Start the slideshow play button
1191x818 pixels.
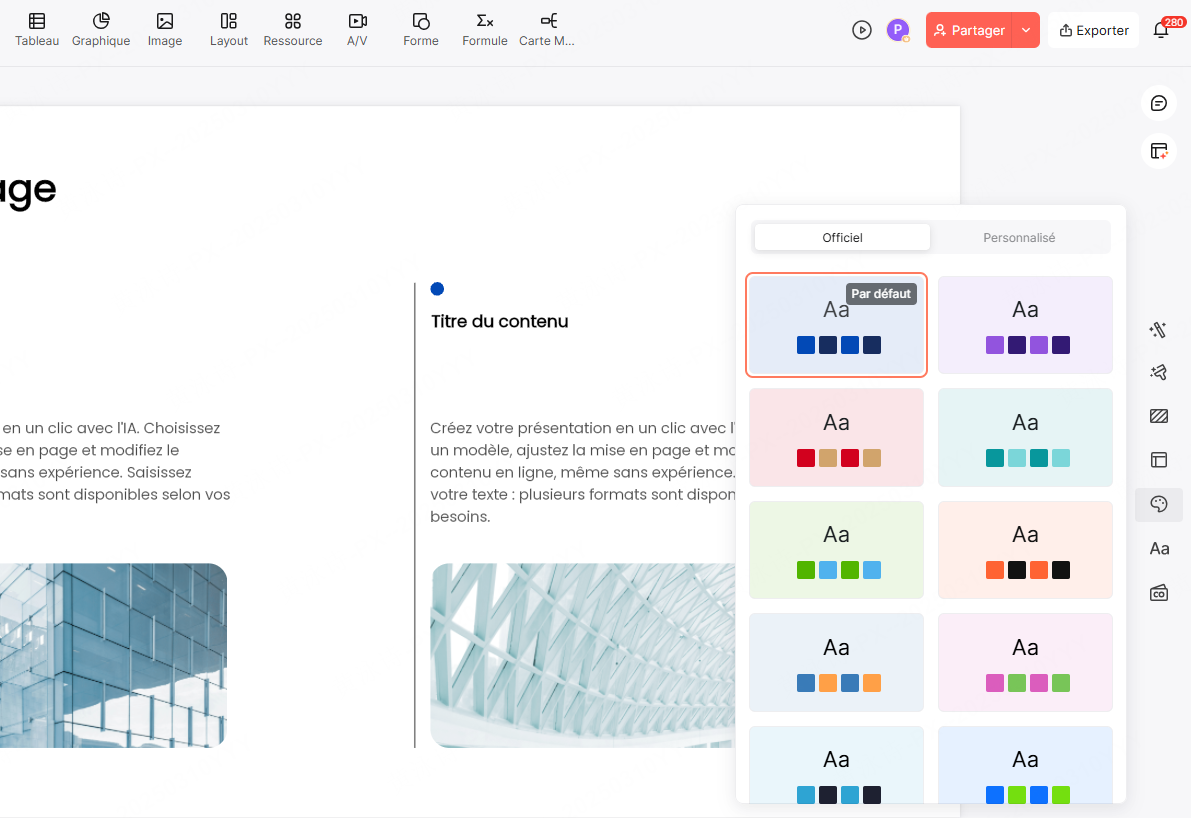pos(862,30)
